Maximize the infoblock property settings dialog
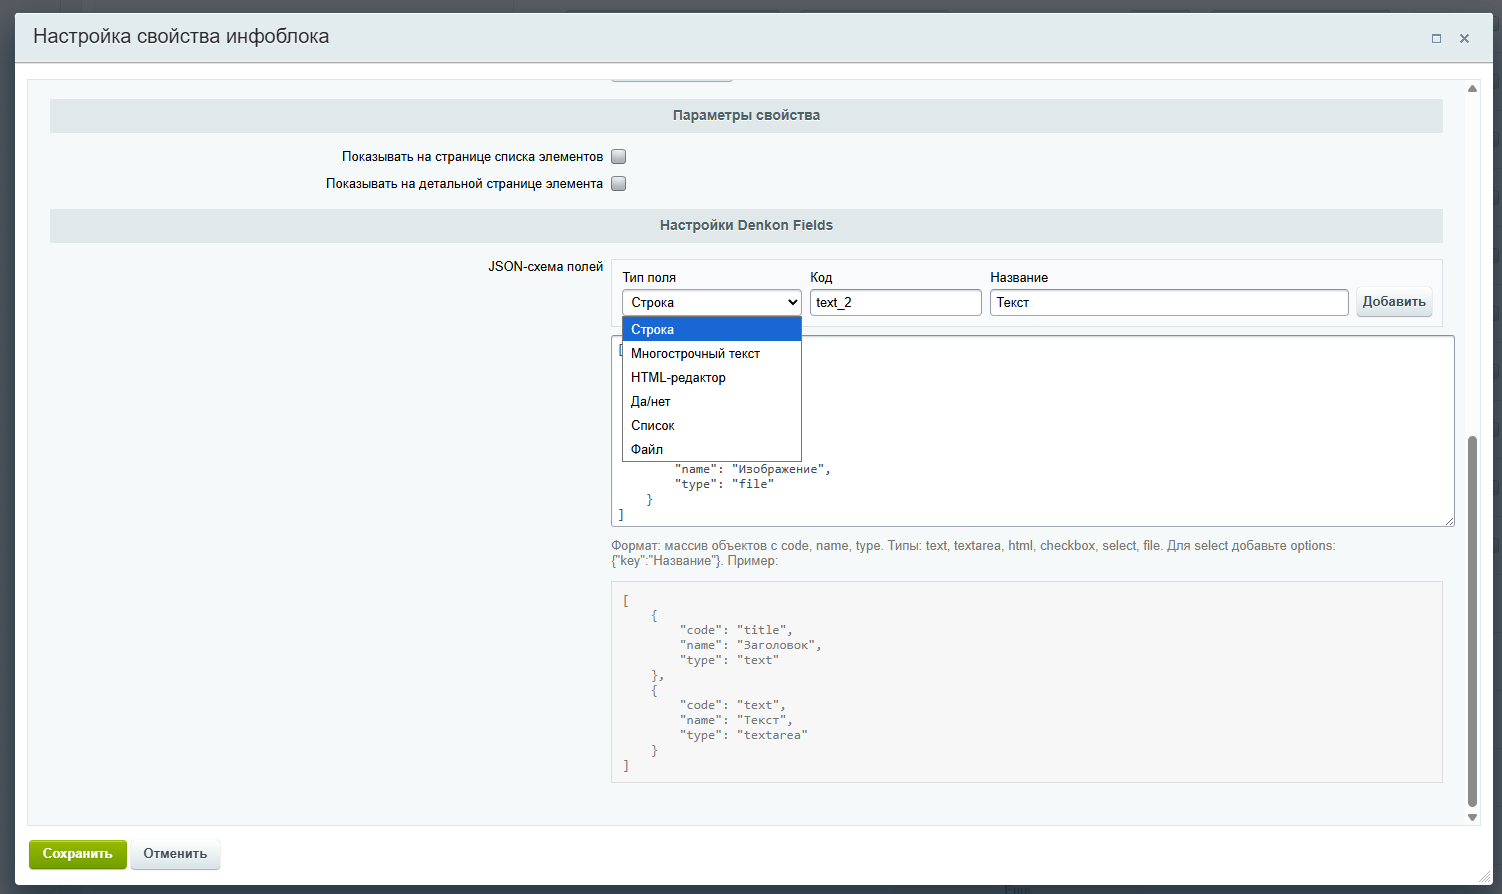The image size is (1502, 894). (x=1436, y=38)
